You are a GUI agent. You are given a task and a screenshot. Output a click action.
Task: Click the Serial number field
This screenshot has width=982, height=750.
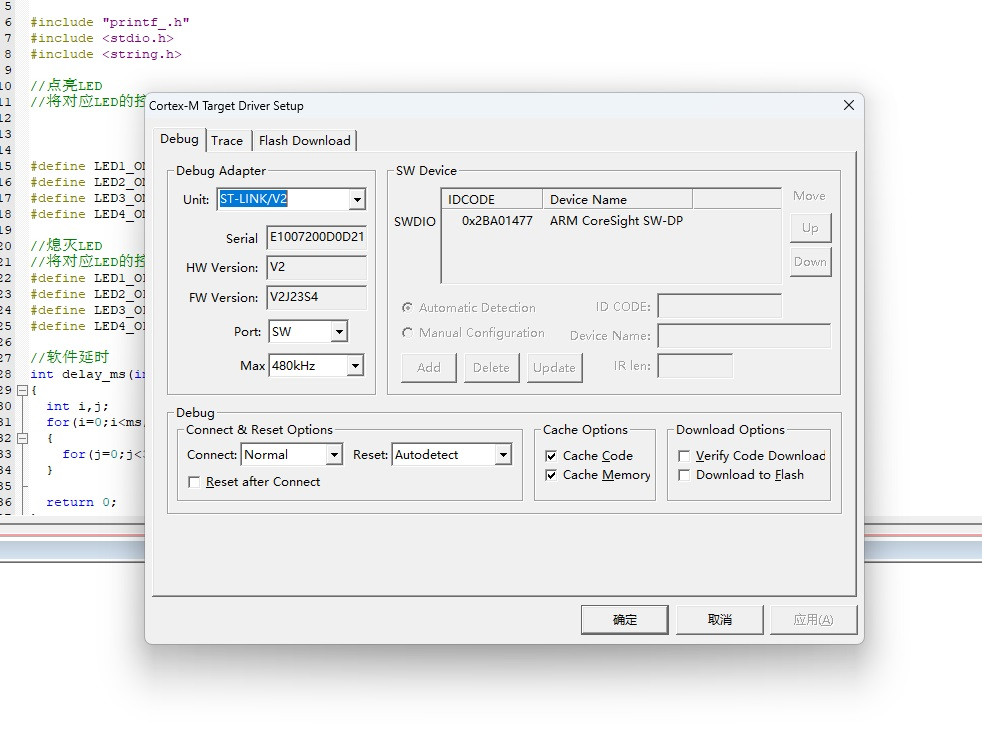point(316,238)
